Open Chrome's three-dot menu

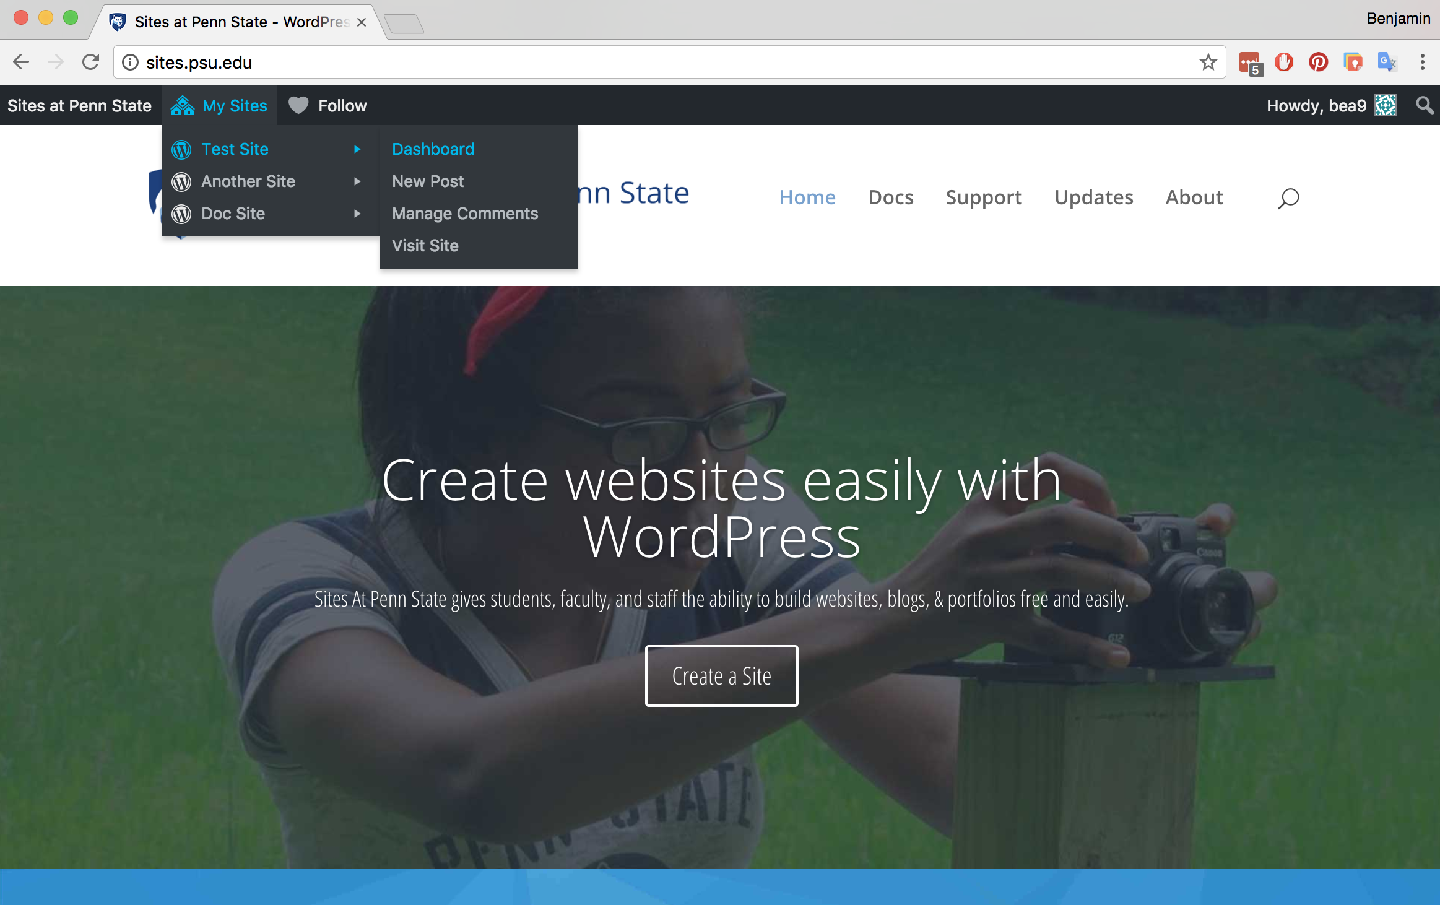(x=1422, y=62)
